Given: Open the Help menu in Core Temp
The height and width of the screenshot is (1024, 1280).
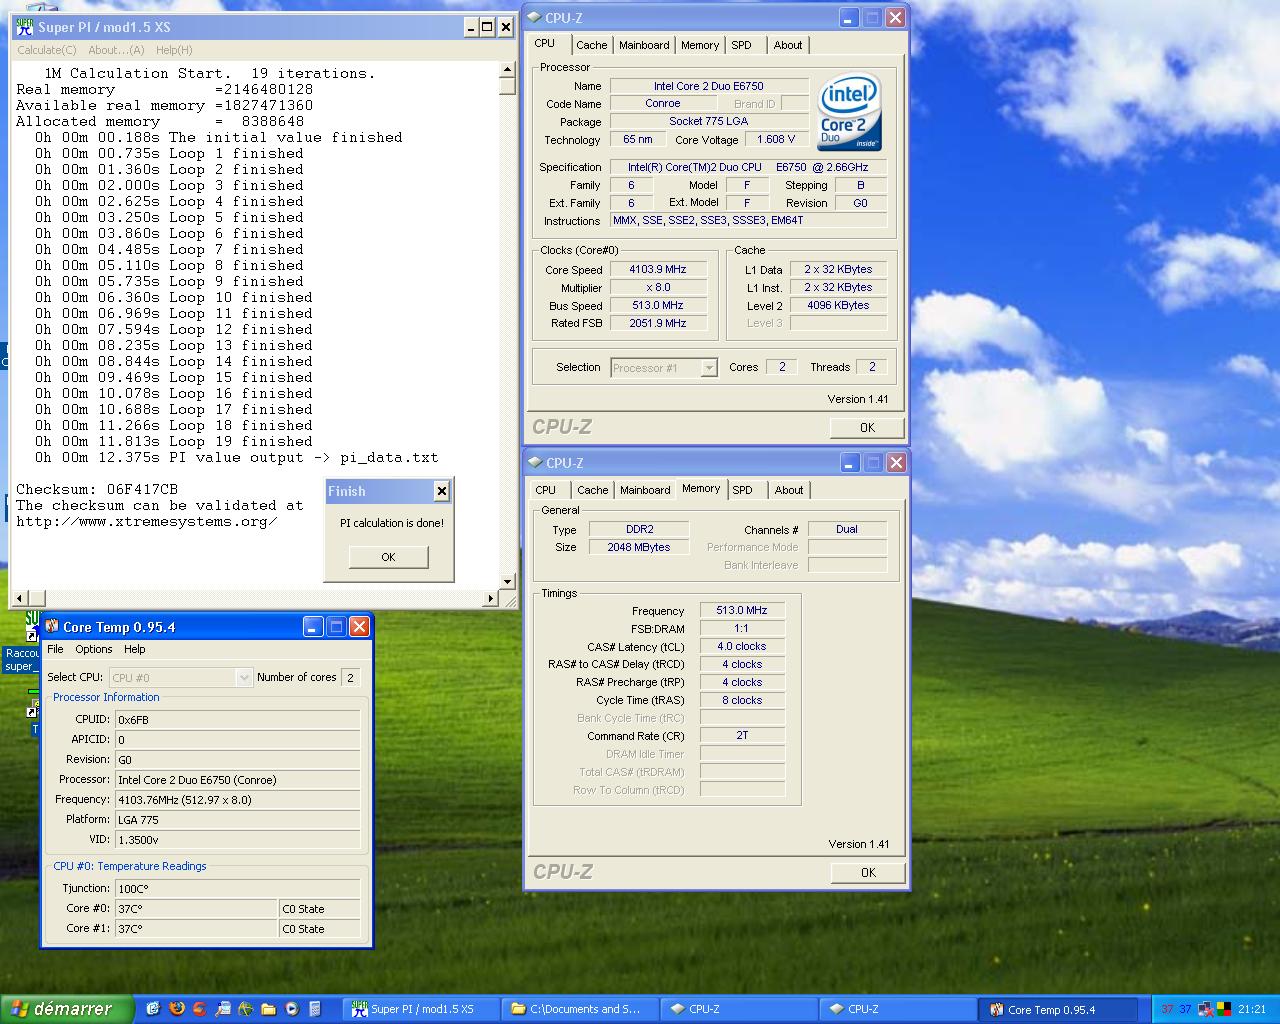Looking at the screenshot, I should (x=135, y=649).
